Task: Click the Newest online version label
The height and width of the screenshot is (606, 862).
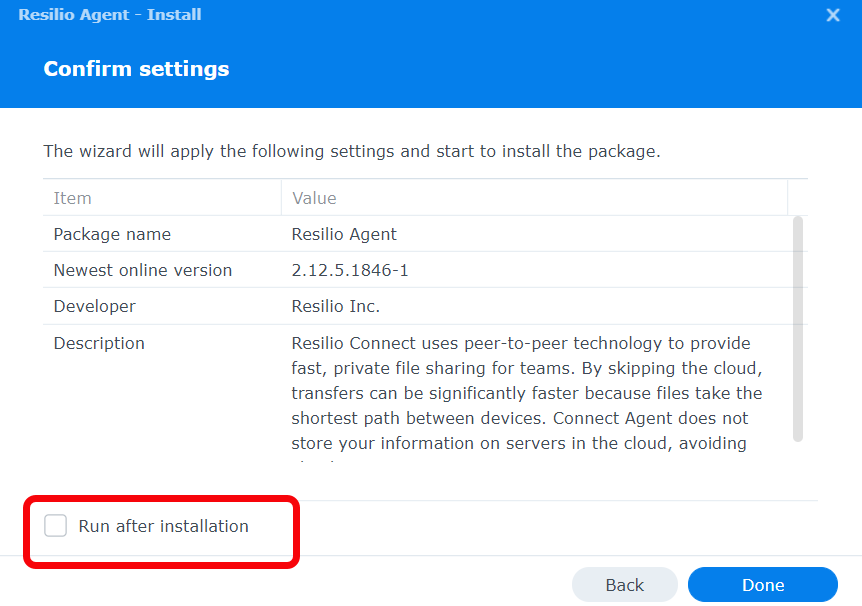Action: coord(143,270)
